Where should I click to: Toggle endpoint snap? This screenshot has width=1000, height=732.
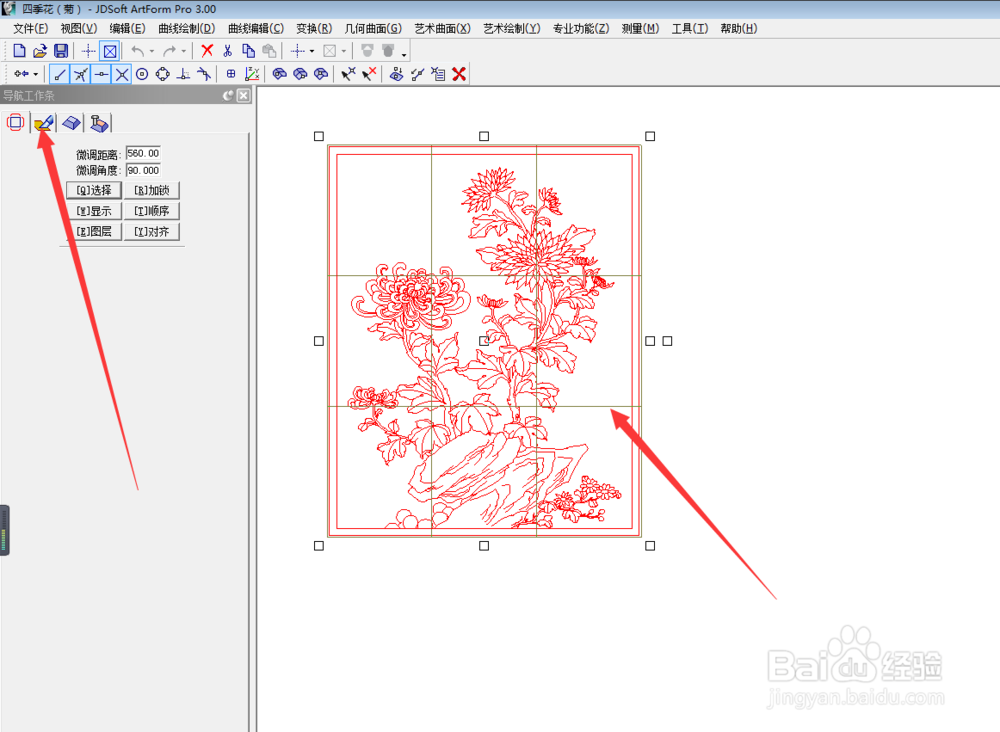(x=59, y=74)
